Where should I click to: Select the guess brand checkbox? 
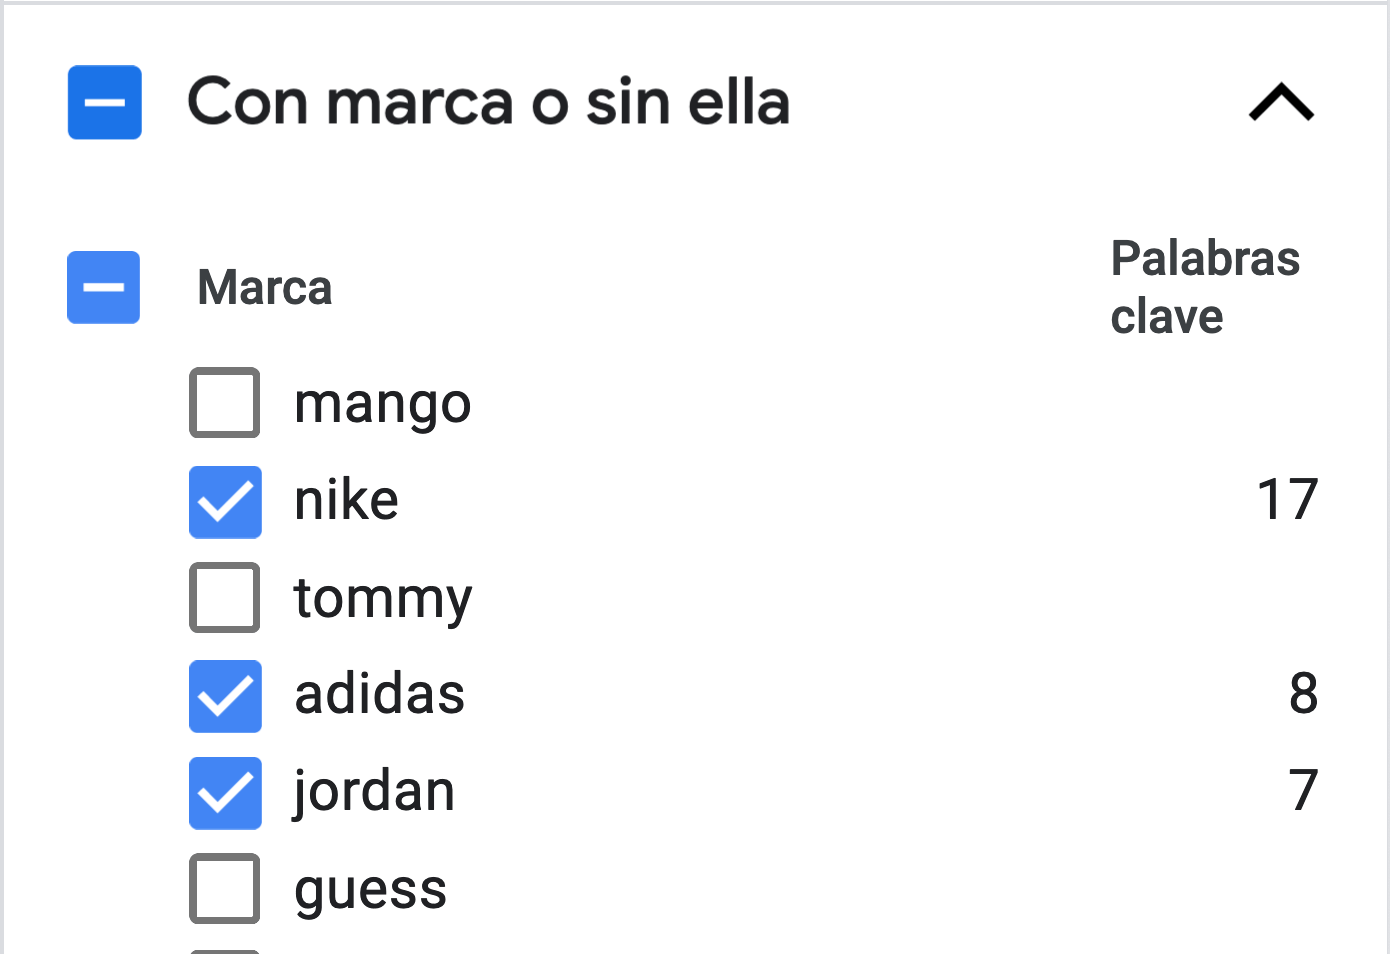click(x=224, y=888)
